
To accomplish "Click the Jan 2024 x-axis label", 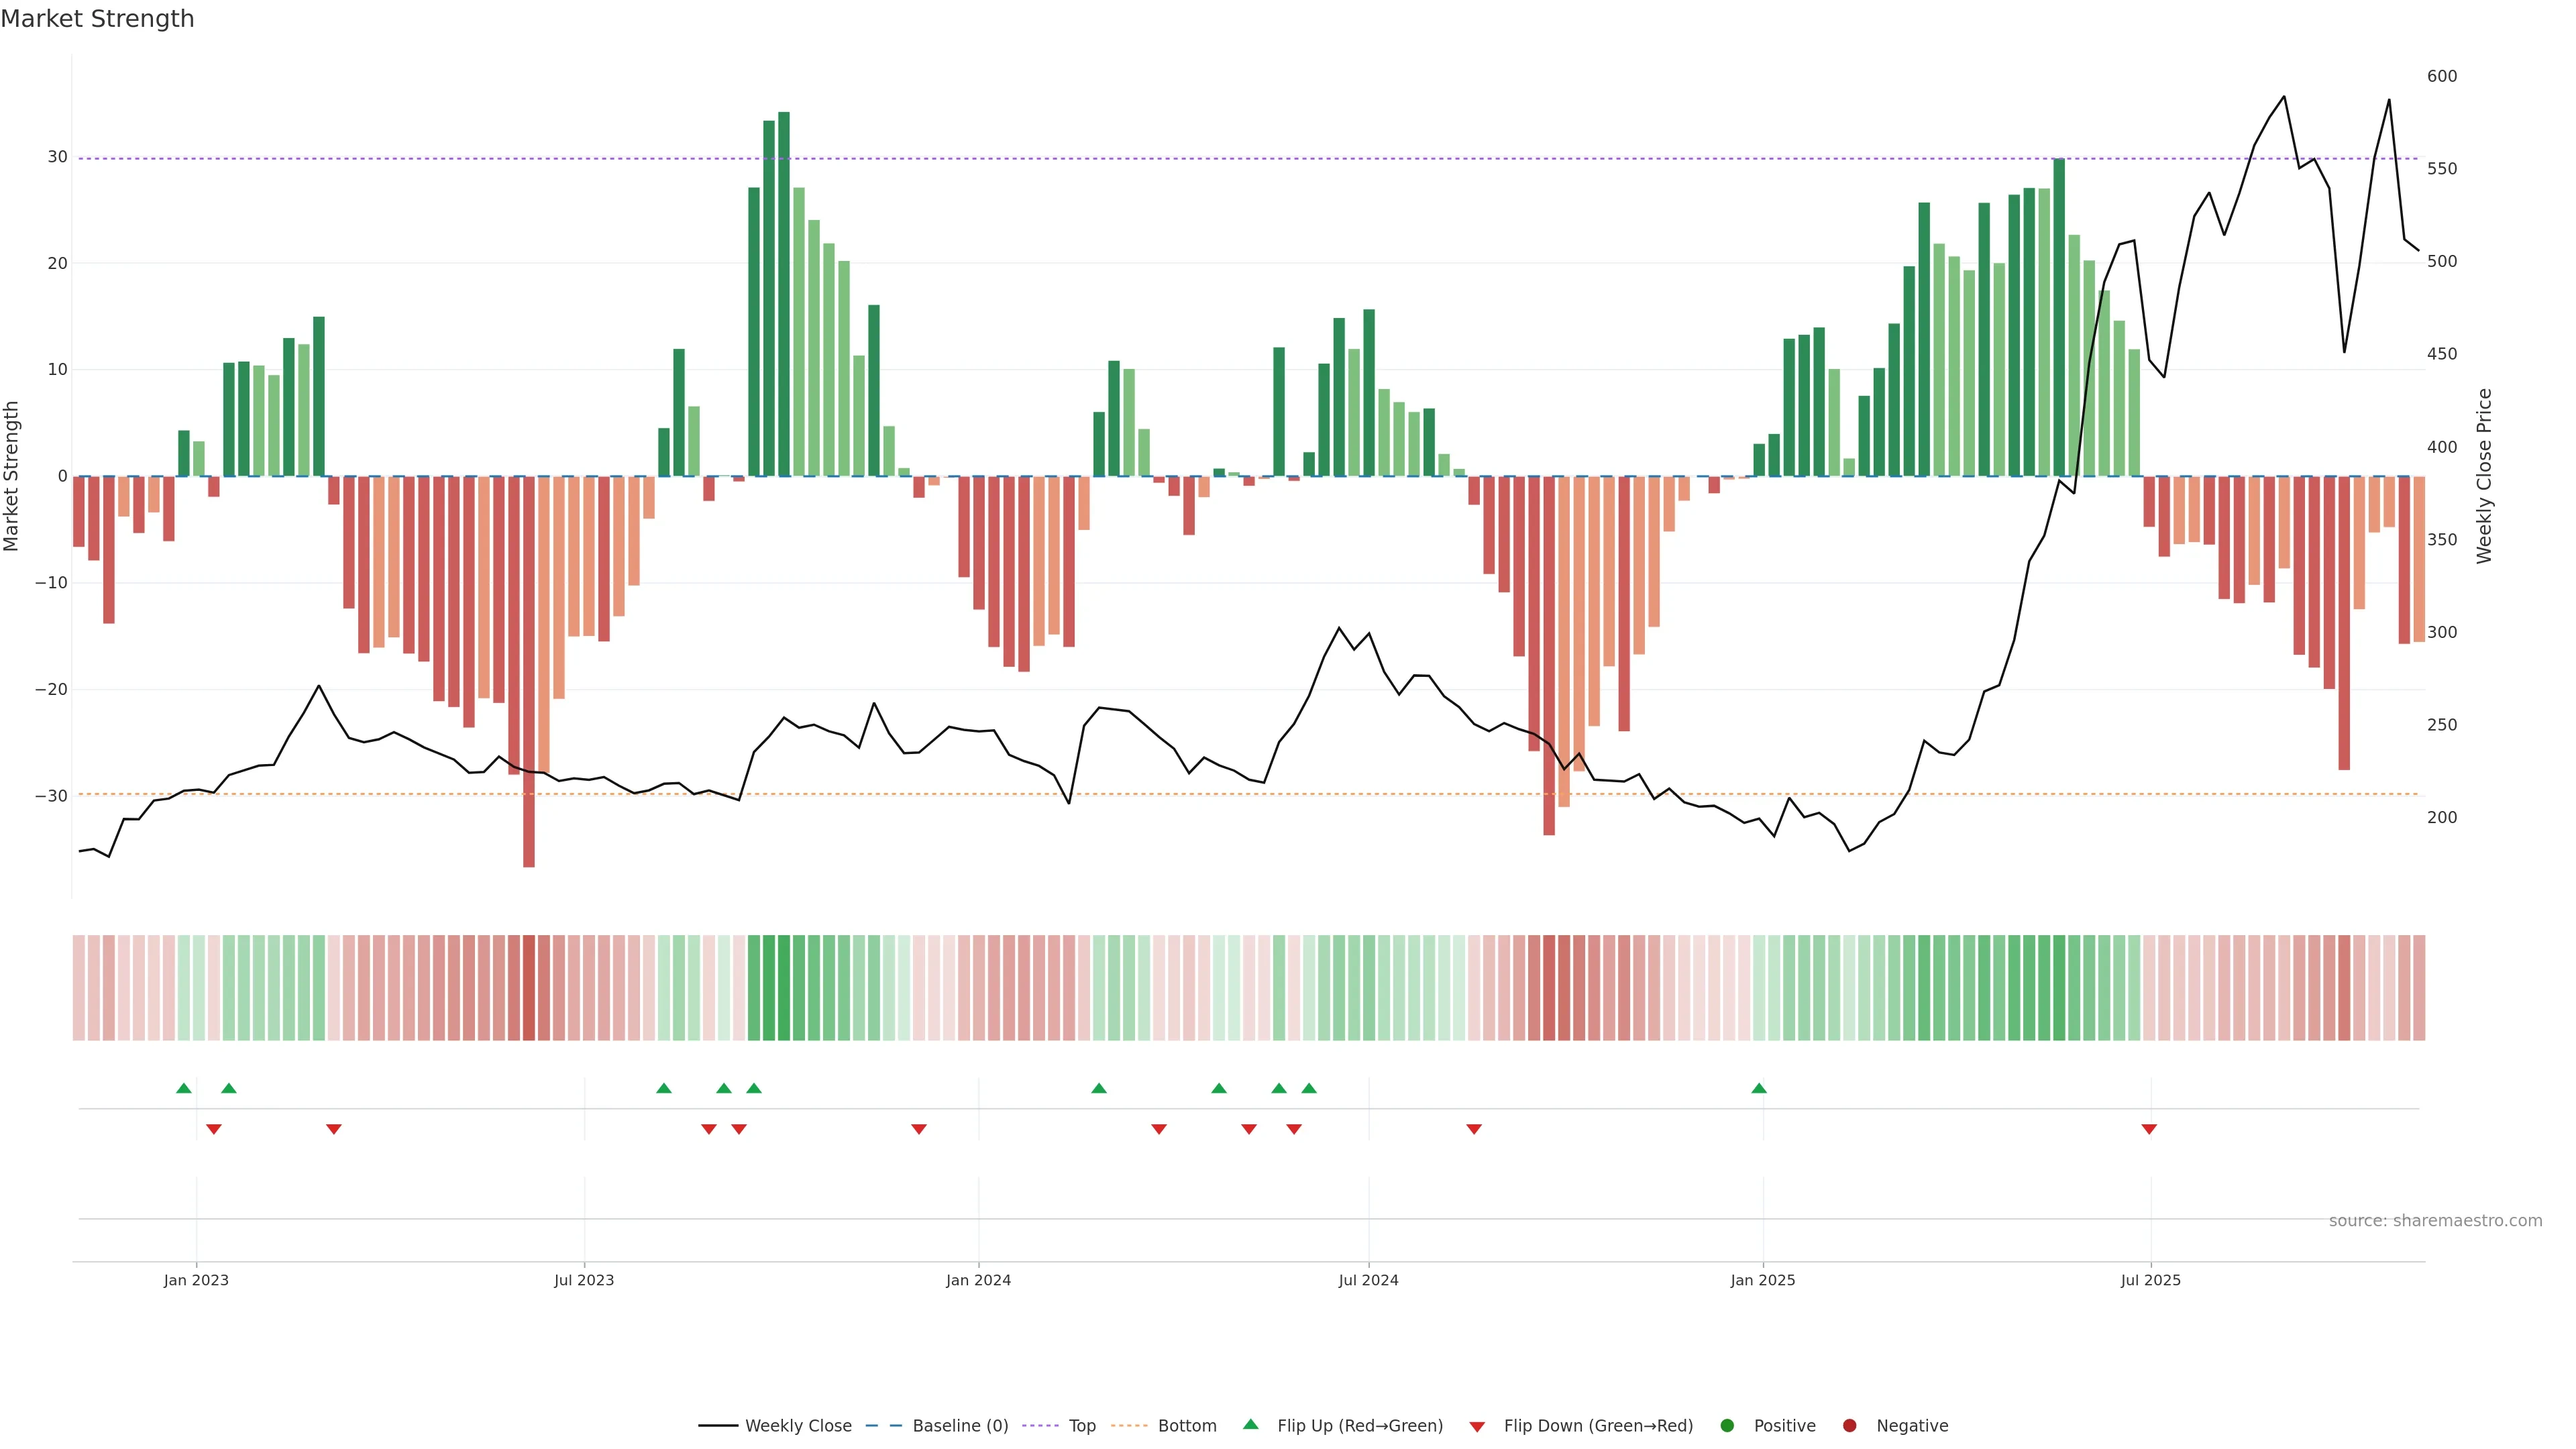I will 978,1280.
